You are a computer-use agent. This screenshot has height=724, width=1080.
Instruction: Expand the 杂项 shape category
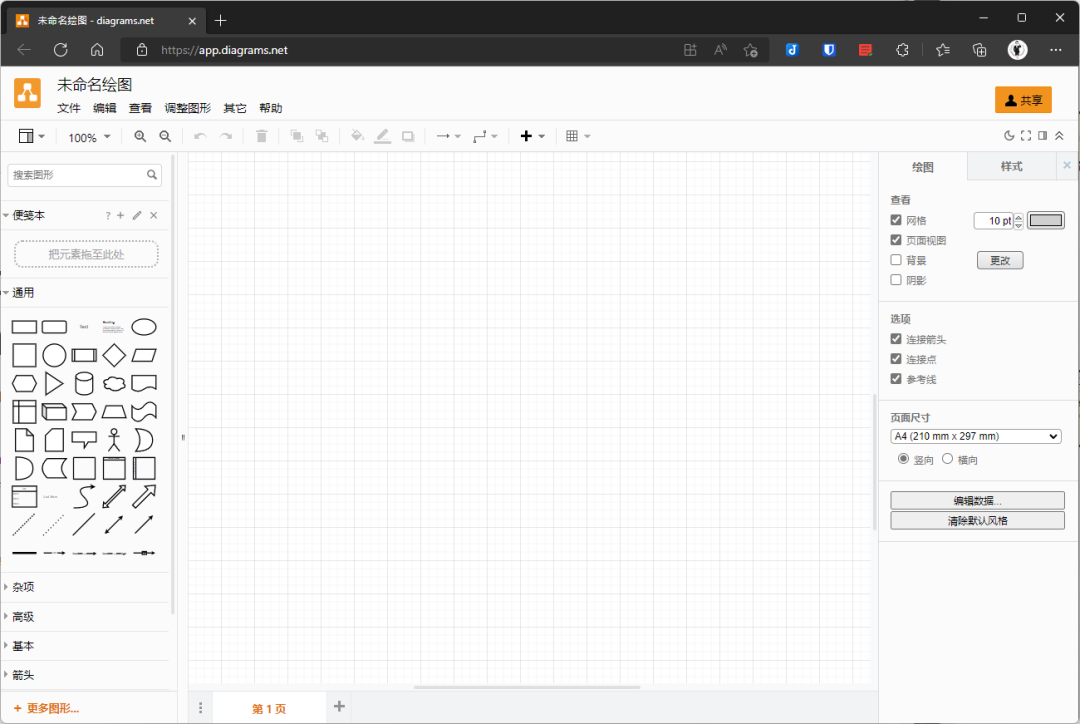pyautogui.click(x=23, y=587)
